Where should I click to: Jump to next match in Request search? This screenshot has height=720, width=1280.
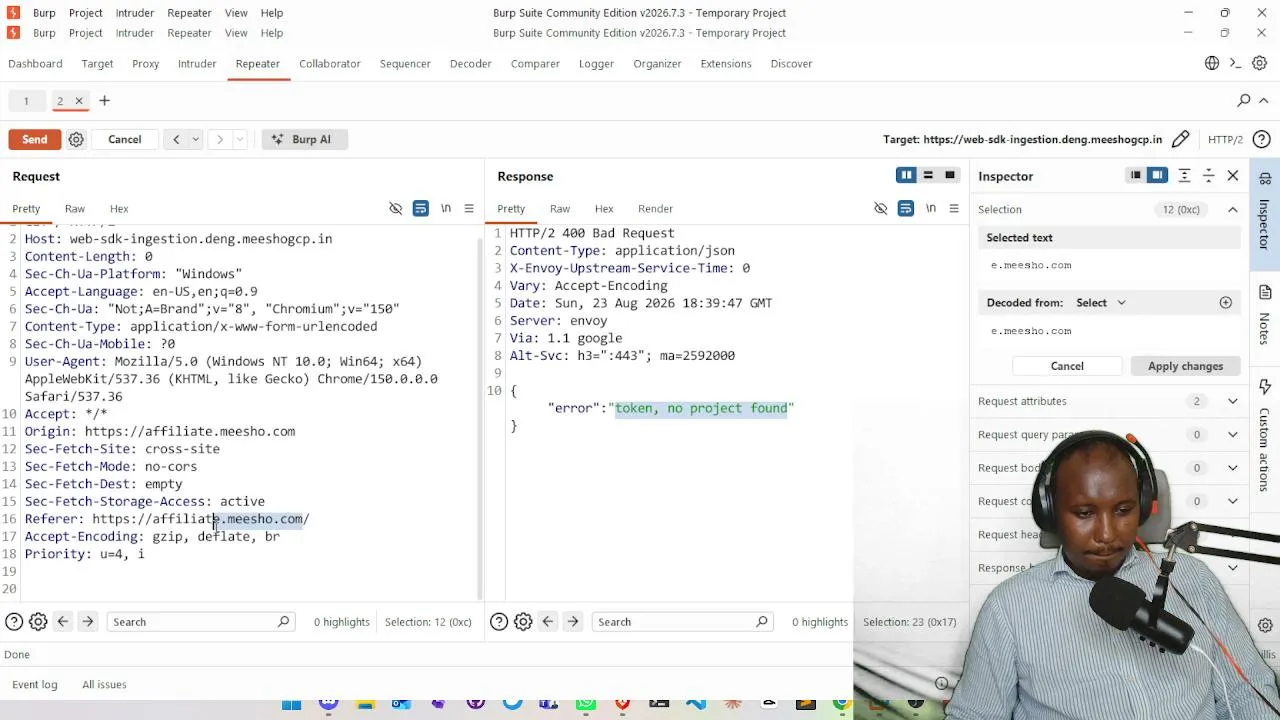pyautogui.click(x=88, y=622)
